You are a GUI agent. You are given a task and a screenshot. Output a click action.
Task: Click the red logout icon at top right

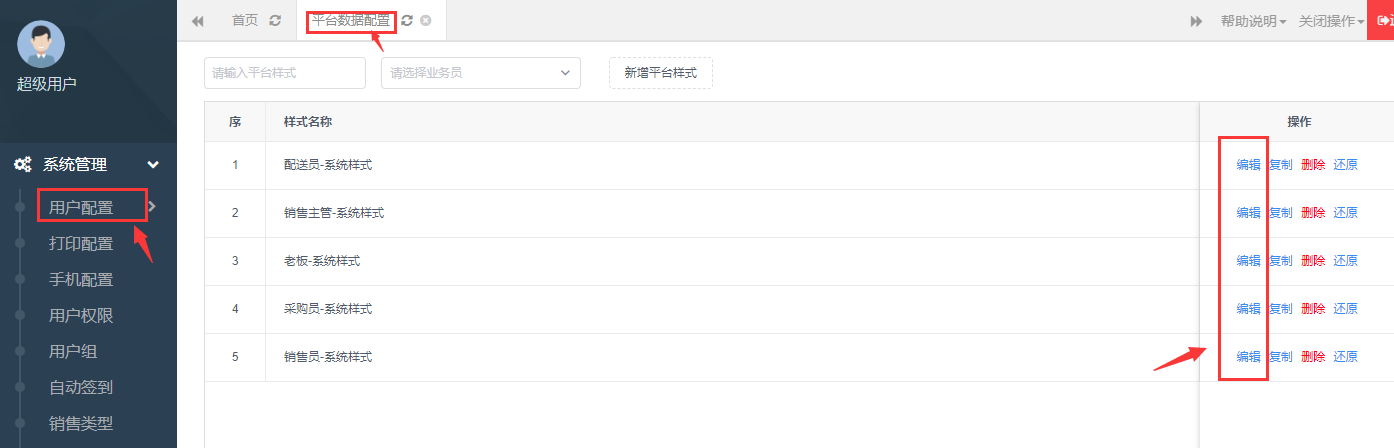coord(1381,20)
